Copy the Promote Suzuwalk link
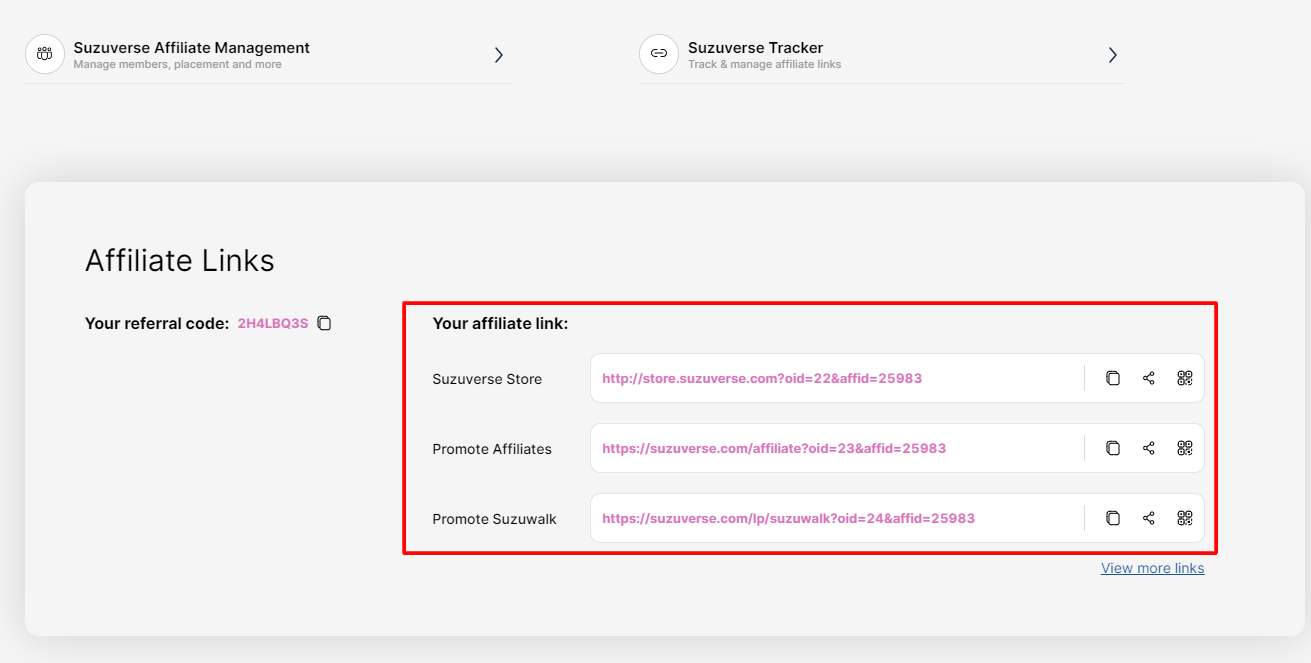Image resolution: width=1311 pixels, height=663 pixels. pos(1112,518)
